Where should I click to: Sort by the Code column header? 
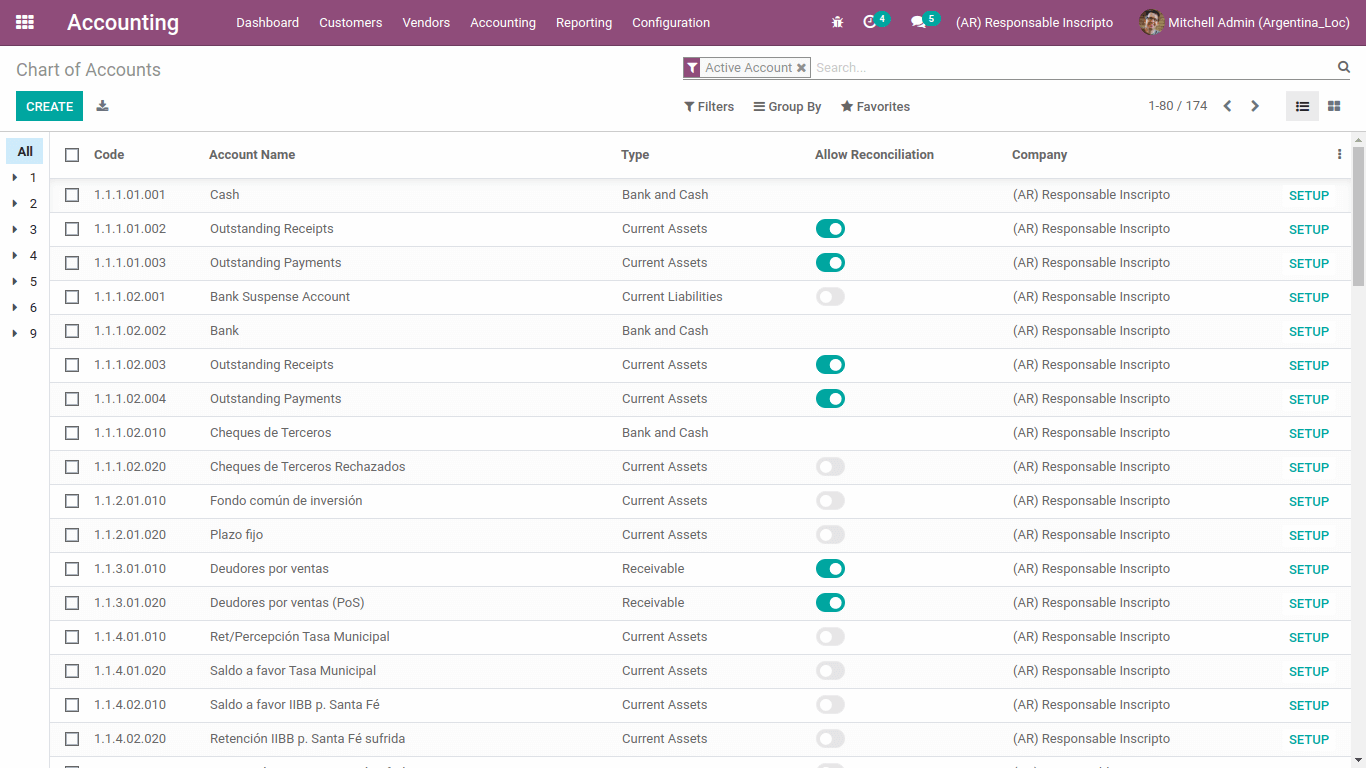(x=109, y=155)
